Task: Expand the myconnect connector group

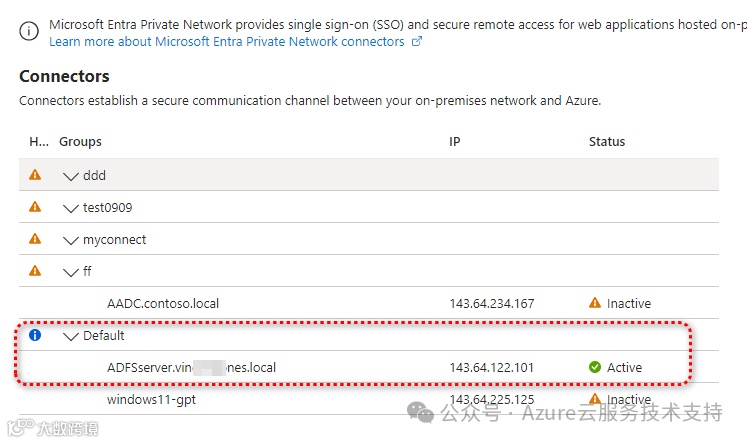Action: 70,240
